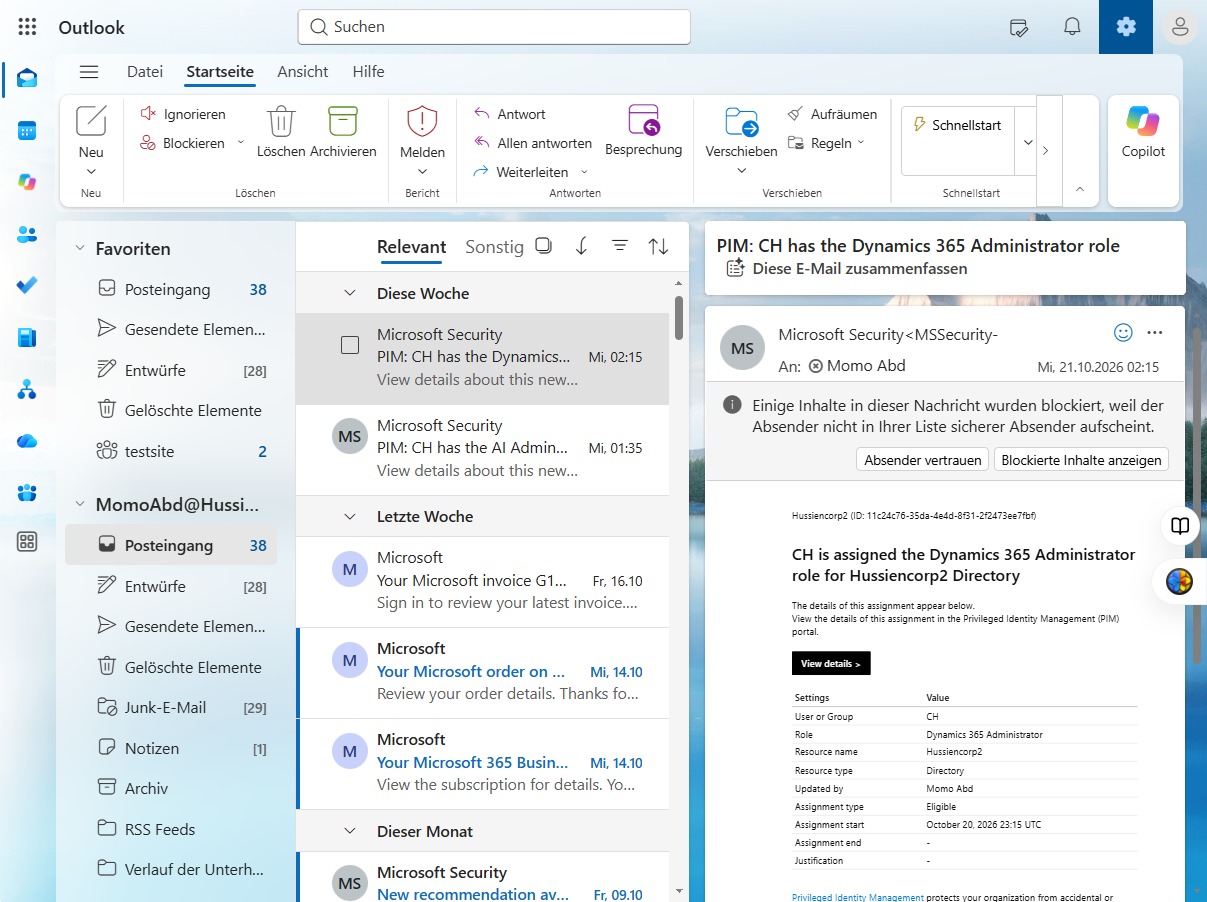1207x902 pixels.
Task: Switch to the Ansicht tab
Action: pyautogui.click(x=303, y=71)
